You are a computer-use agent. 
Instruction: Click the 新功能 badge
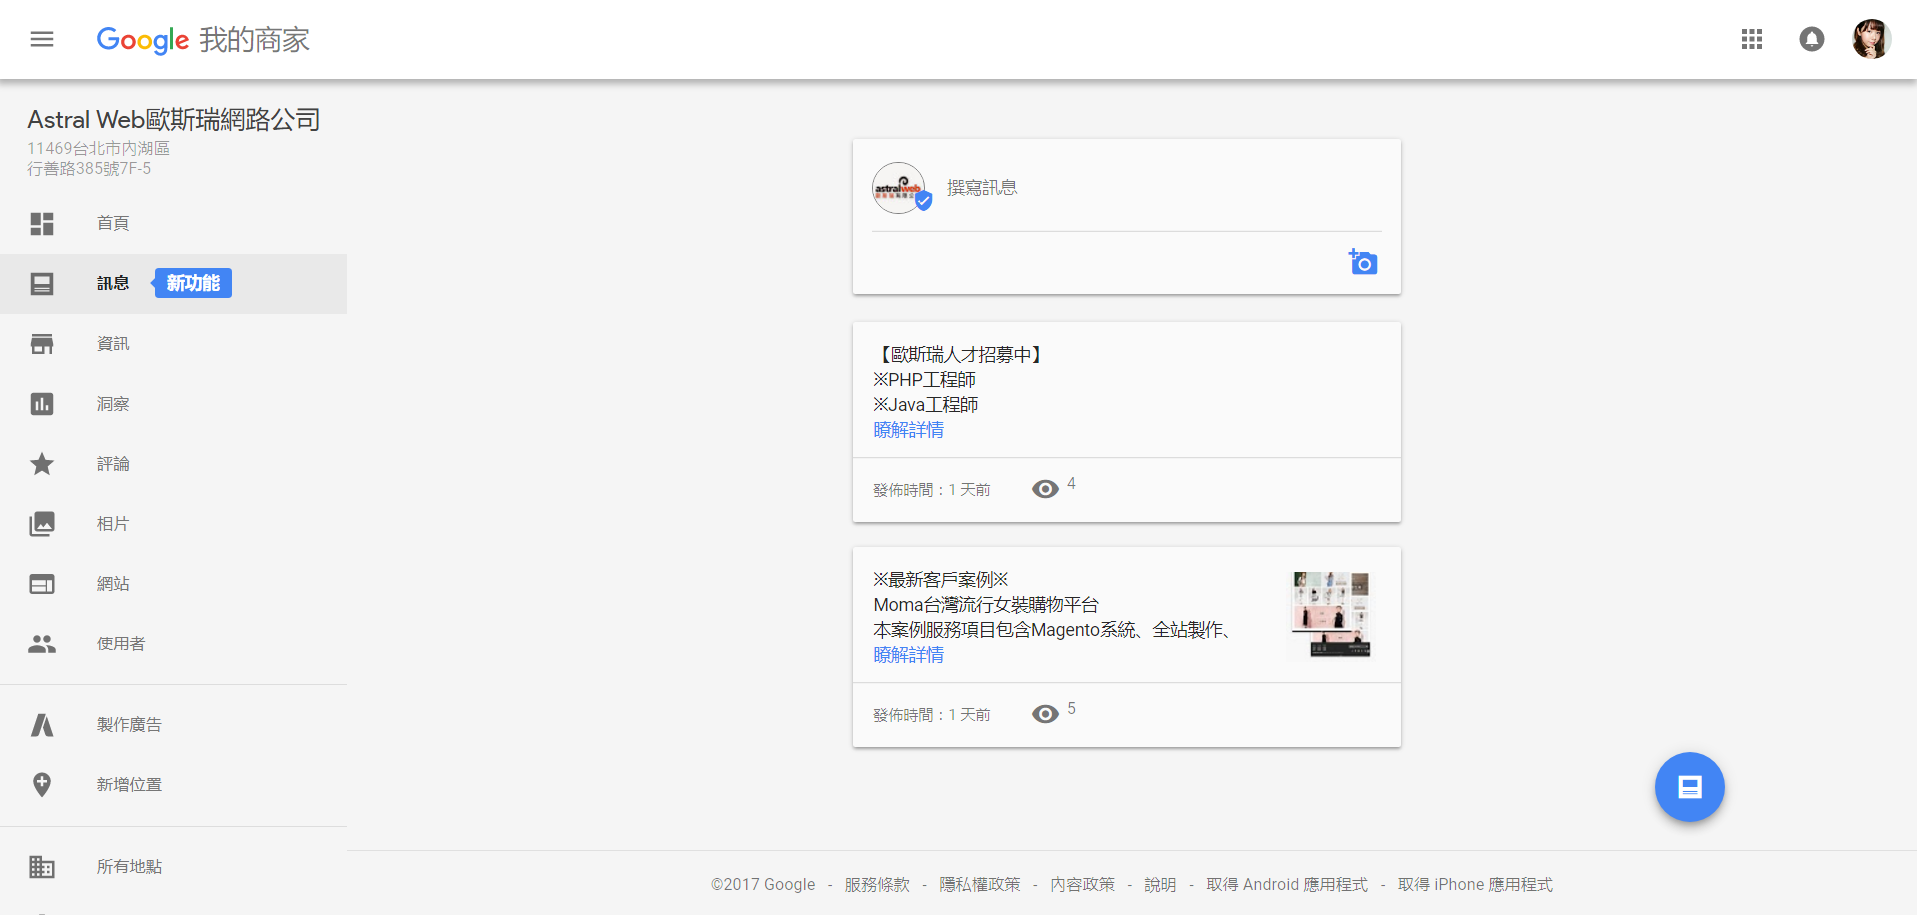pos(192,283)
